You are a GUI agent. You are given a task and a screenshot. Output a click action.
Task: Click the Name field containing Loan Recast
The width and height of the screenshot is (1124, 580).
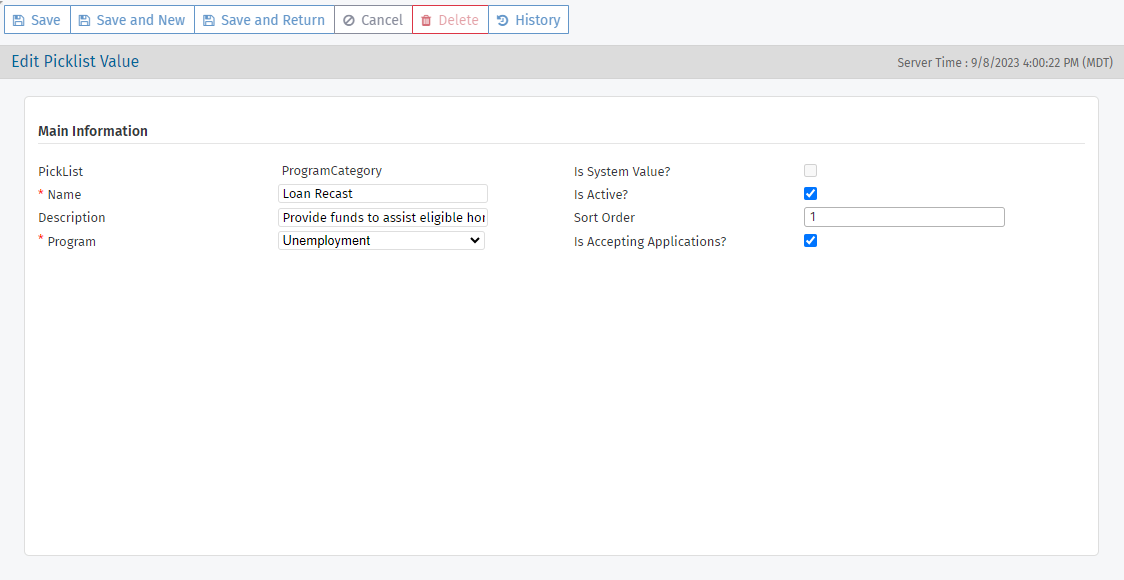tap(382, 193)
